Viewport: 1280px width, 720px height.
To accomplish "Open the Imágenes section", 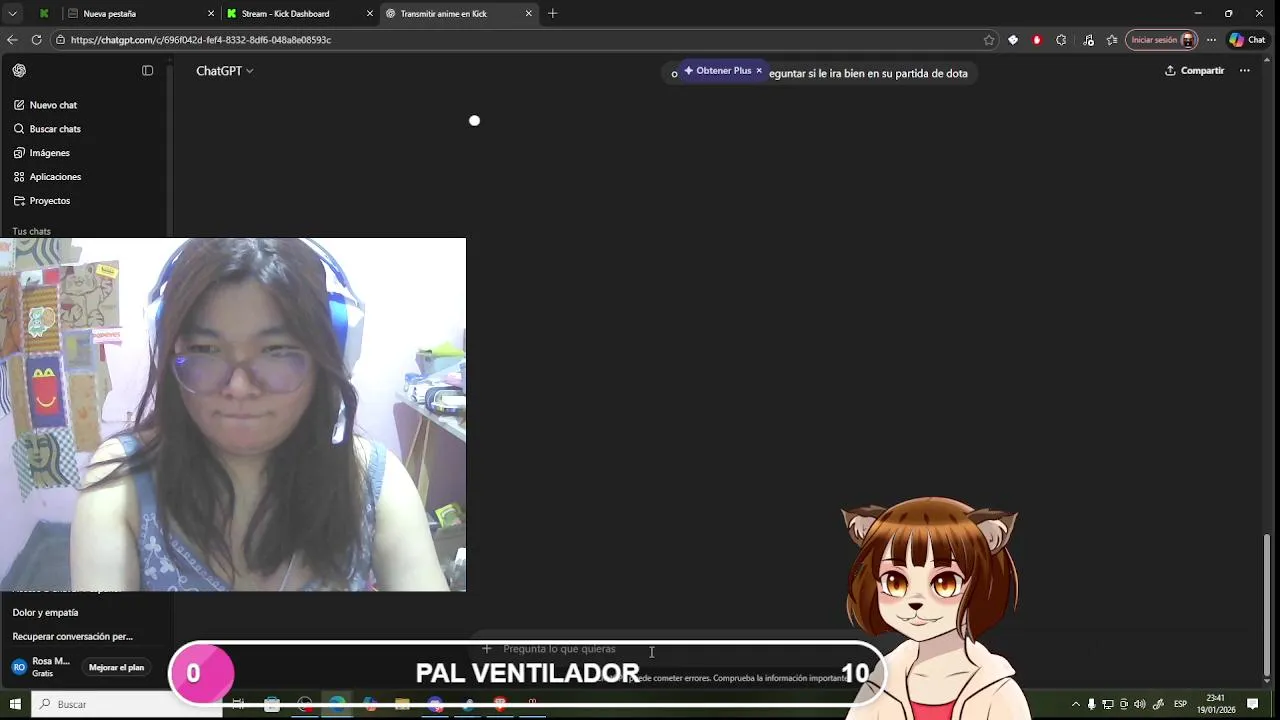I will pyautogui.click(x=49, y=153).
